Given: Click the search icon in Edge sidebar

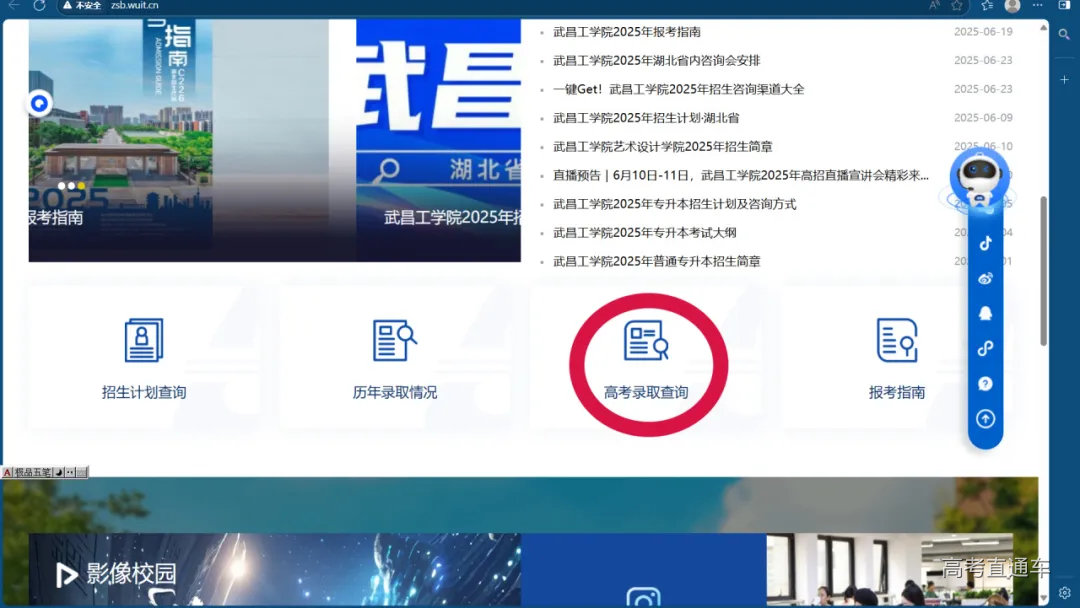Looking at the screenshot, I should point(1065,34).
